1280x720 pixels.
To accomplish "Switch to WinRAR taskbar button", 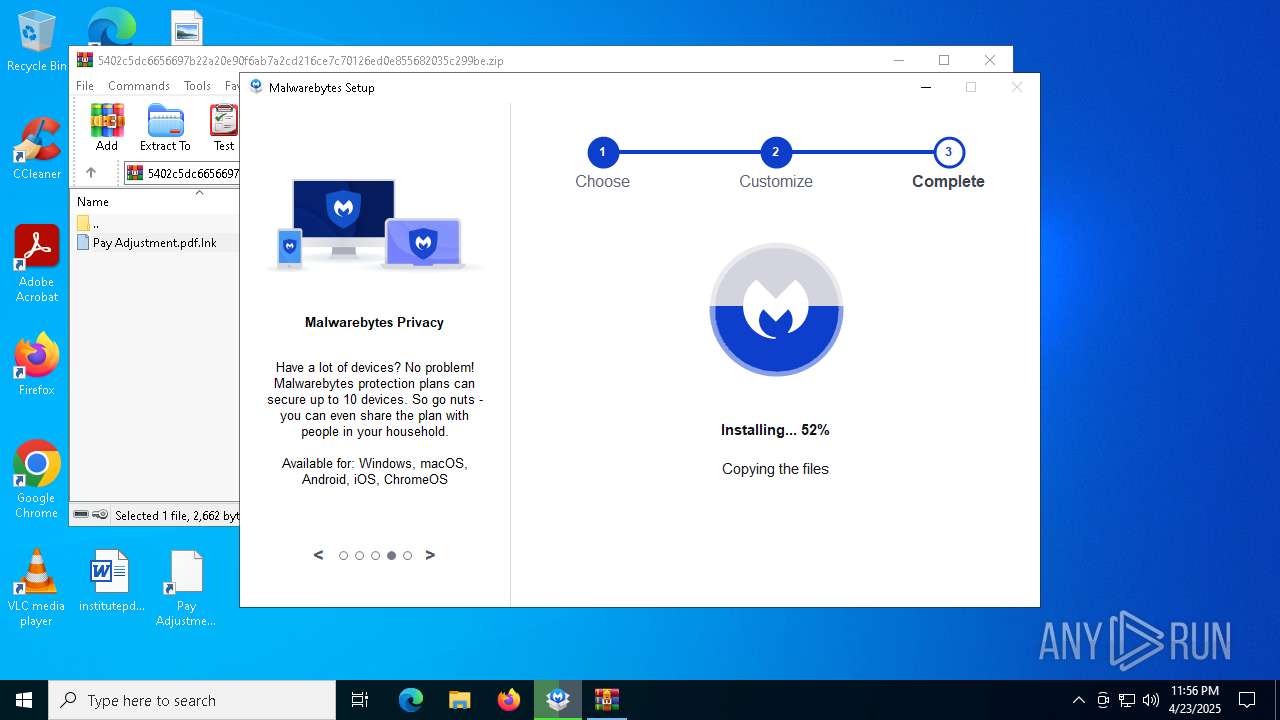I will coord(607,700).
